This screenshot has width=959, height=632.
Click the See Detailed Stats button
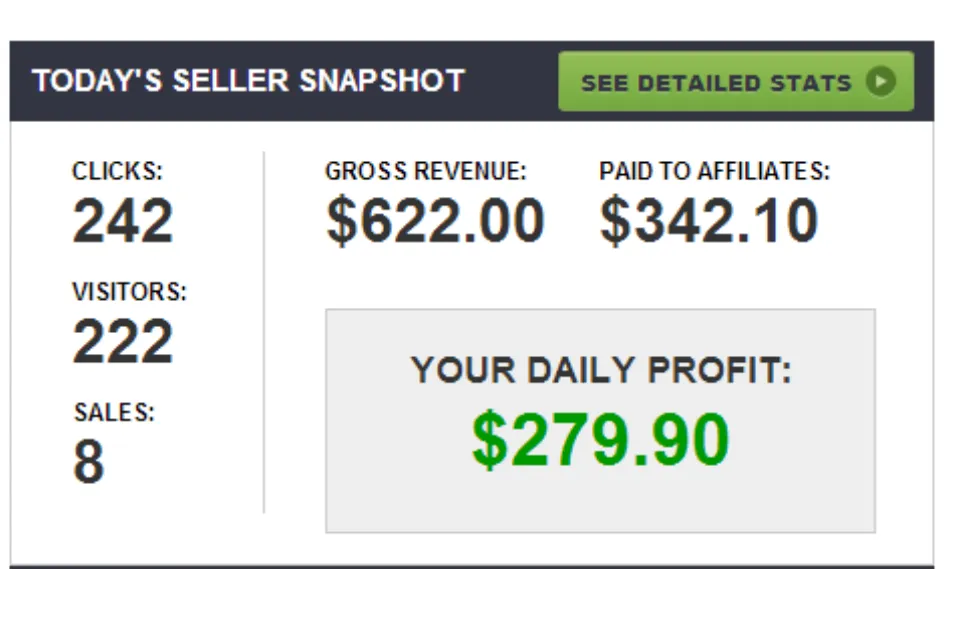tap(736, 81)
